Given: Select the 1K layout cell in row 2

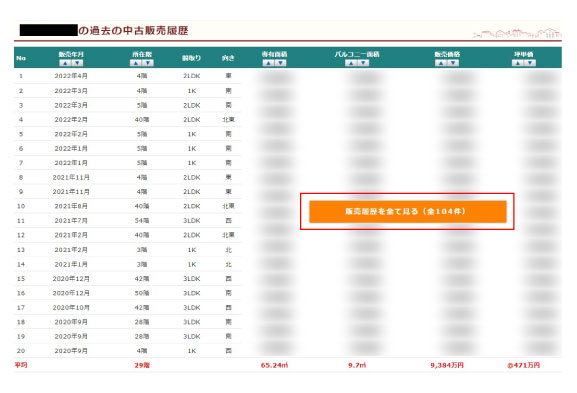Looking at the screenshot, I should [192, 91].
